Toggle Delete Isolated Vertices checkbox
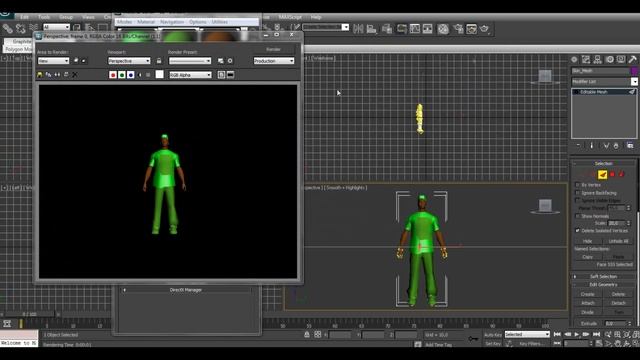 pos(578,231)
